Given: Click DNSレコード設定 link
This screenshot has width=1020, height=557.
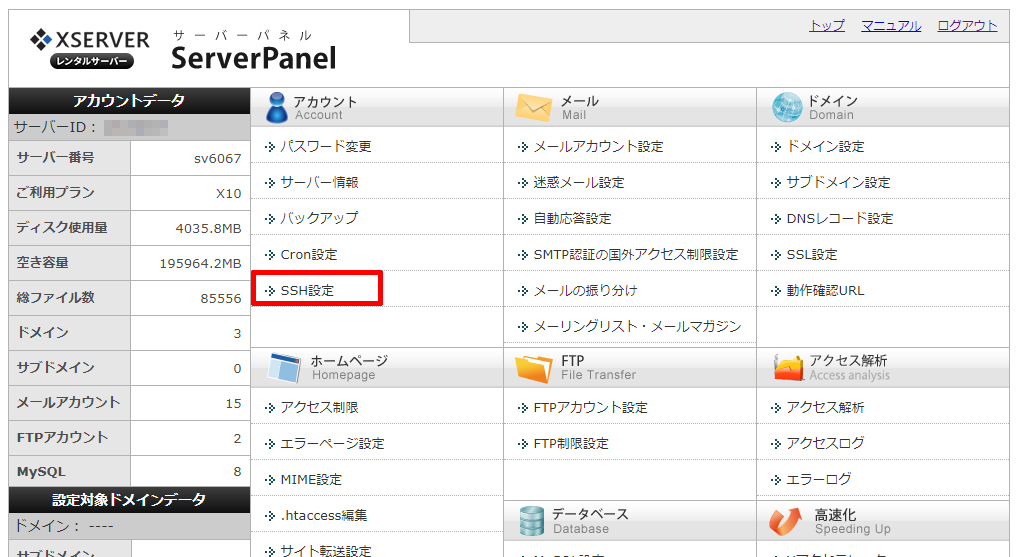Looking at the screenshot, I should coord(839,218).
